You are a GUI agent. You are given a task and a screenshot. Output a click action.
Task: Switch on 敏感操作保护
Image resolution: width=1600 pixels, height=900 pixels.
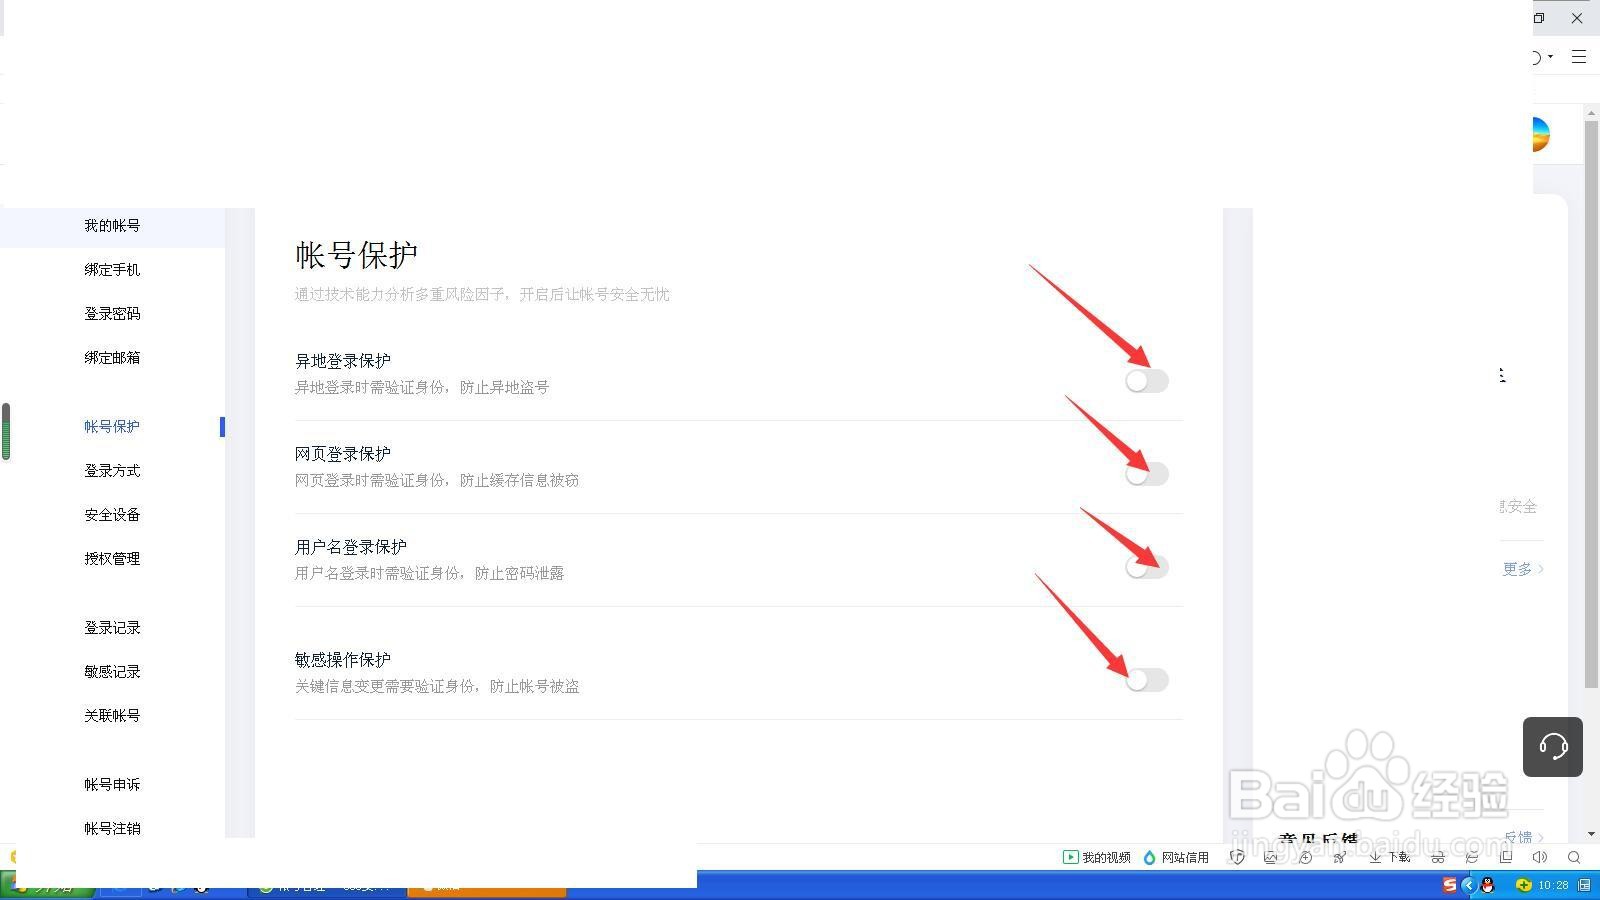coord(1146,680)
